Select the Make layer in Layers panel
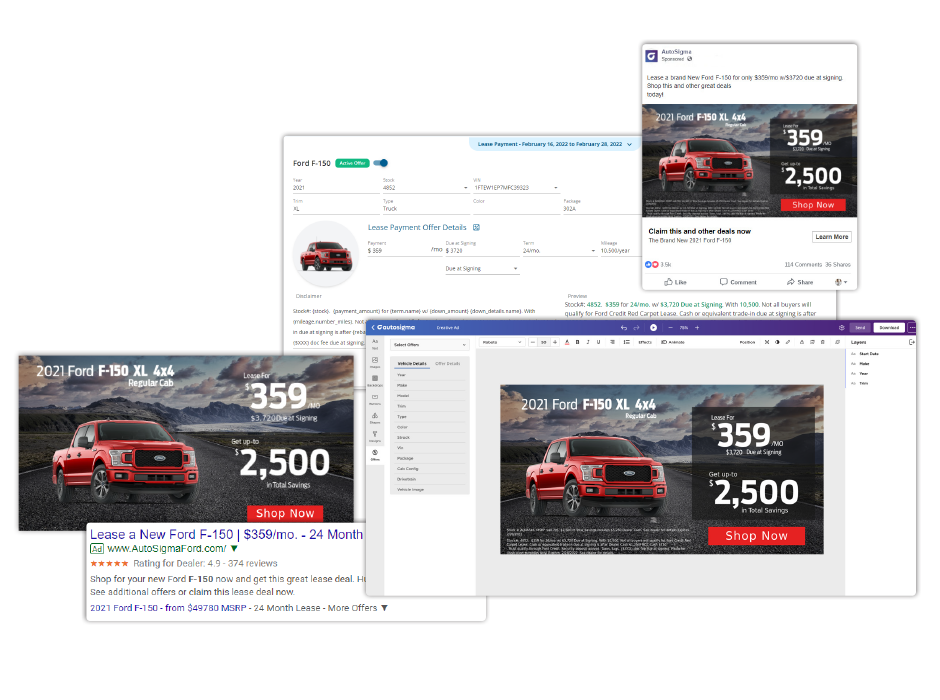 (x=860, y=364)
